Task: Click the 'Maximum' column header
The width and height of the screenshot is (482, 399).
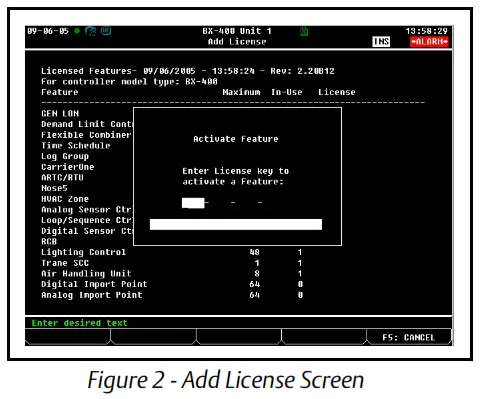Action: pos(241,92)
